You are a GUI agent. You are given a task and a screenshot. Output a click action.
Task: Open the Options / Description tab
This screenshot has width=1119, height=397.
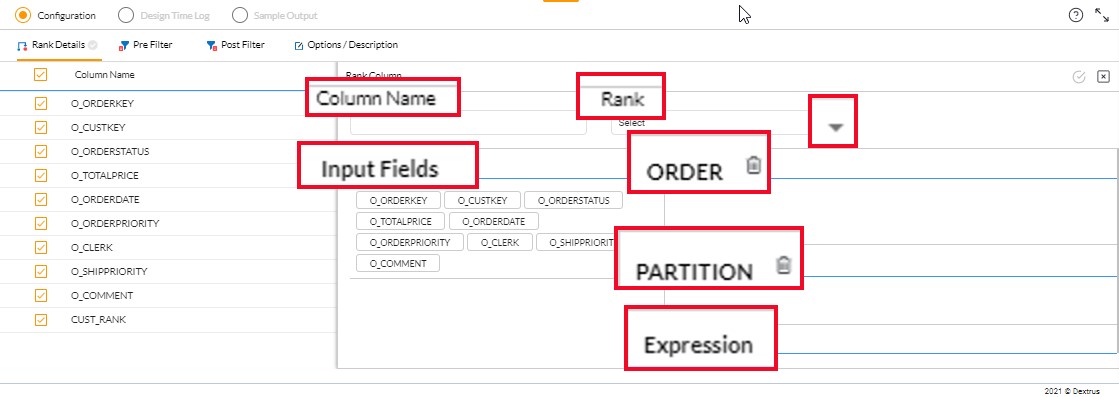pyautogui.click(x=346, y=45)
